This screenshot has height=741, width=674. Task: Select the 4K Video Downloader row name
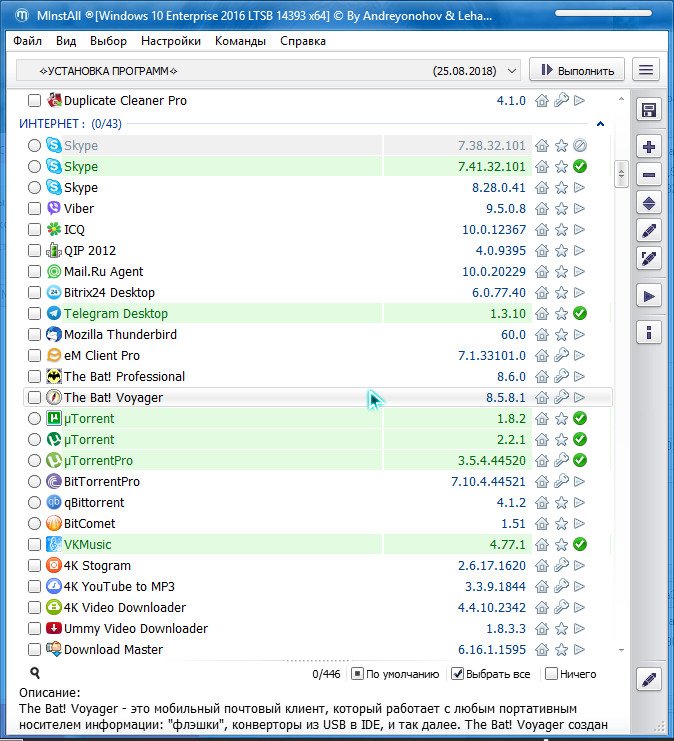pyautogui.click(x=125, y=607)
